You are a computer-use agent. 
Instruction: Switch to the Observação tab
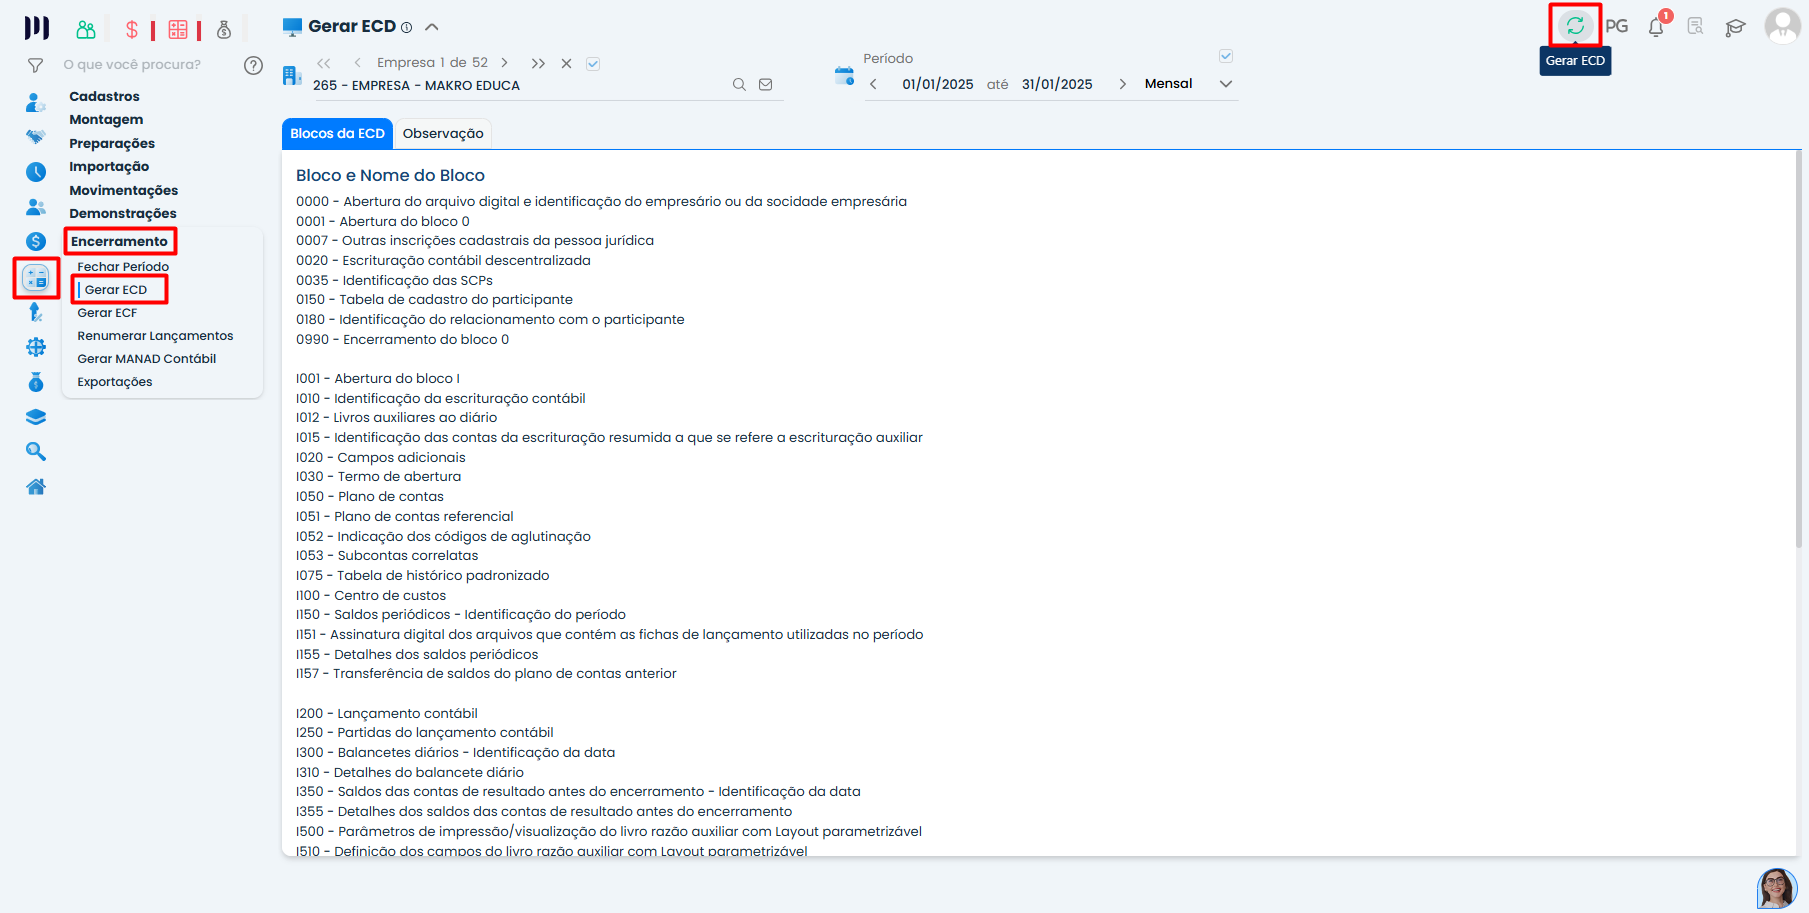443,133
